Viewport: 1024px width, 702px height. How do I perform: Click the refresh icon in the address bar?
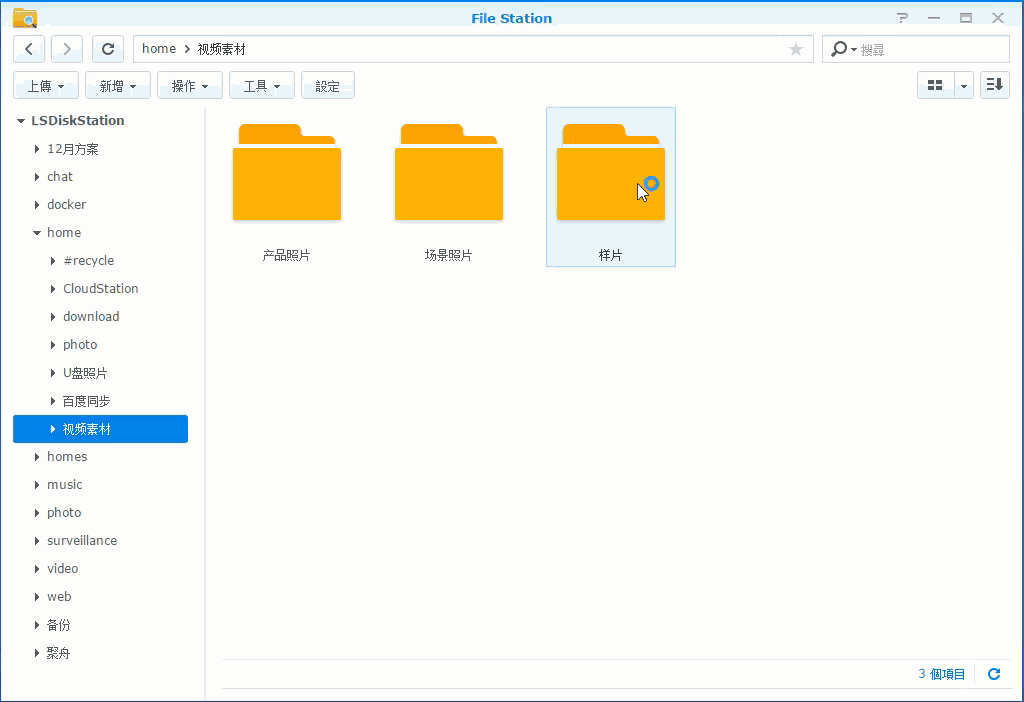coord(107,48)
